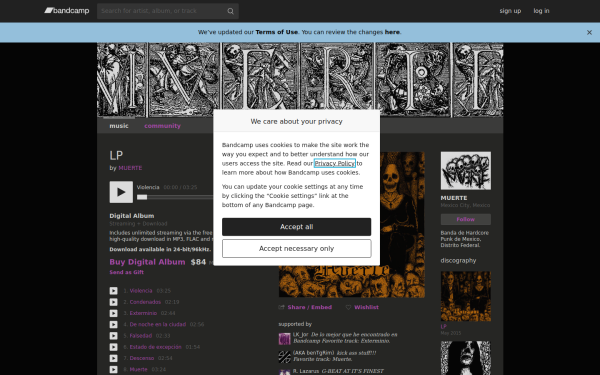Screen dimensions: 600x375
Task: Click the MUERTE header banner image
Action: [x=300, y=80]
